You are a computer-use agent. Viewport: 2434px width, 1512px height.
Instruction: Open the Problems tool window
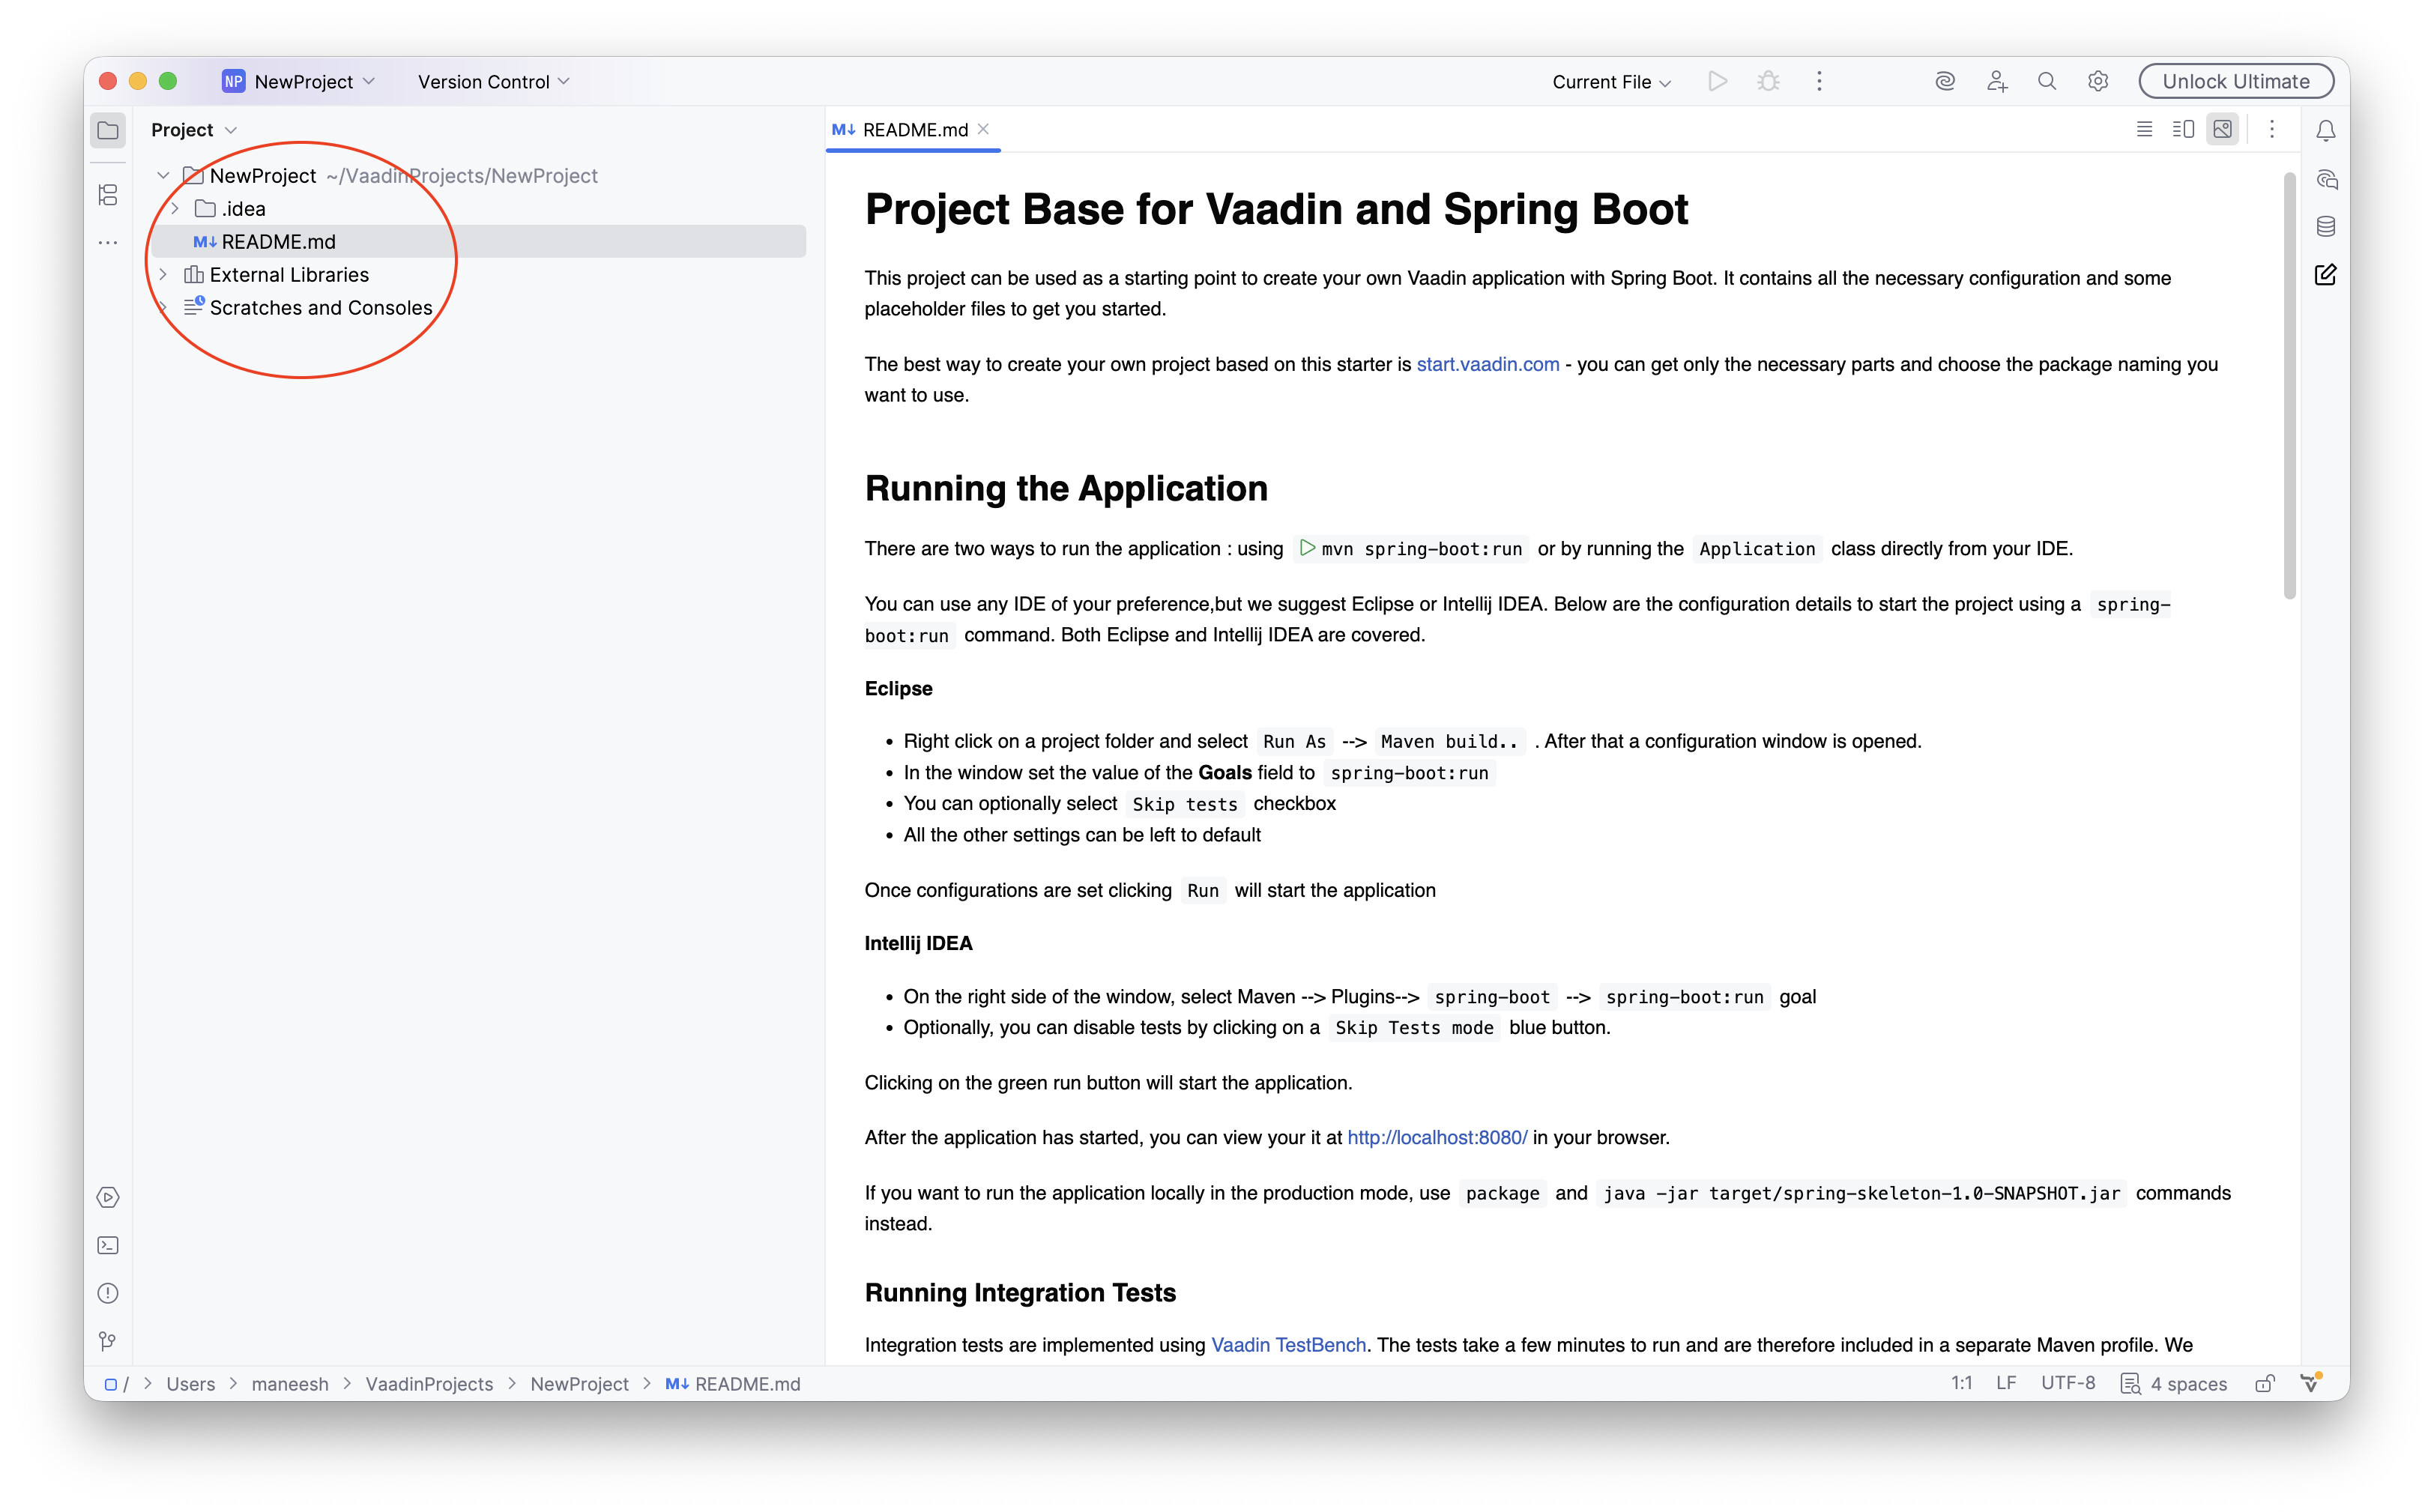click(x=108, y=1293)
